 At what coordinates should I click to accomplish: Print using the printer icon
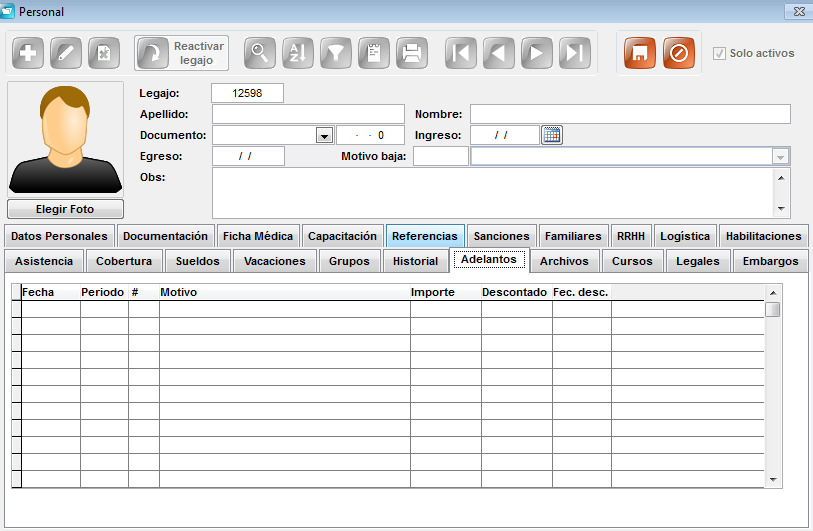(412, 53)
